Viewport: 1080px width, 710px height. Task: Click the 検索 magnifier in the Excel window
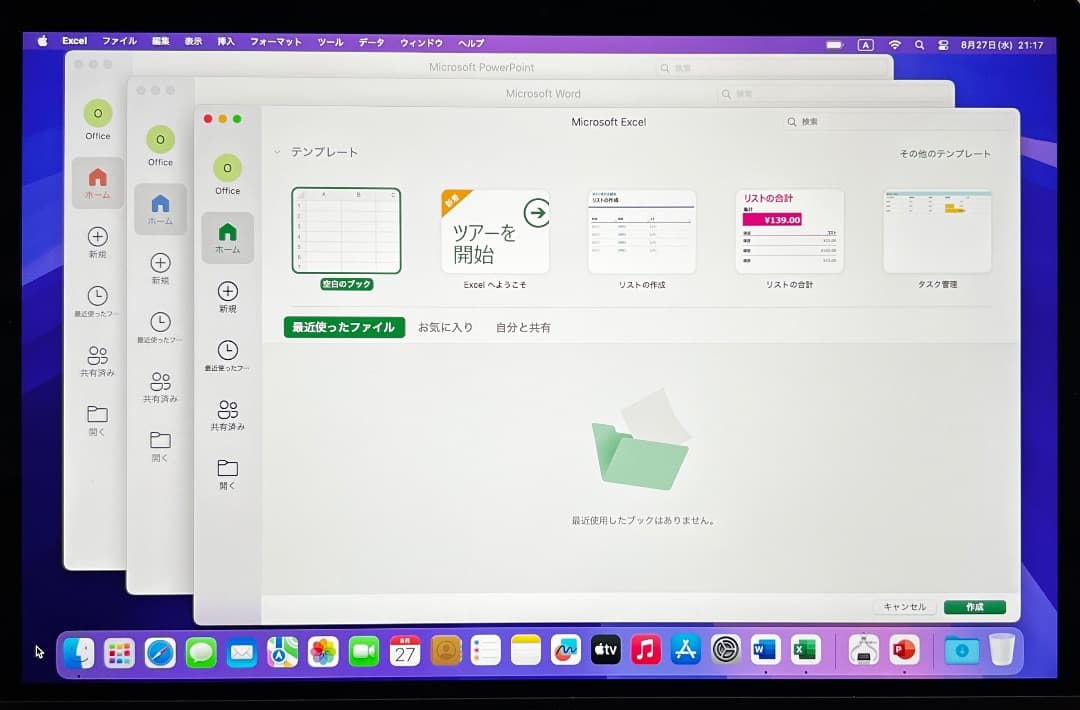pyautogui.click(x=793, y=121)
